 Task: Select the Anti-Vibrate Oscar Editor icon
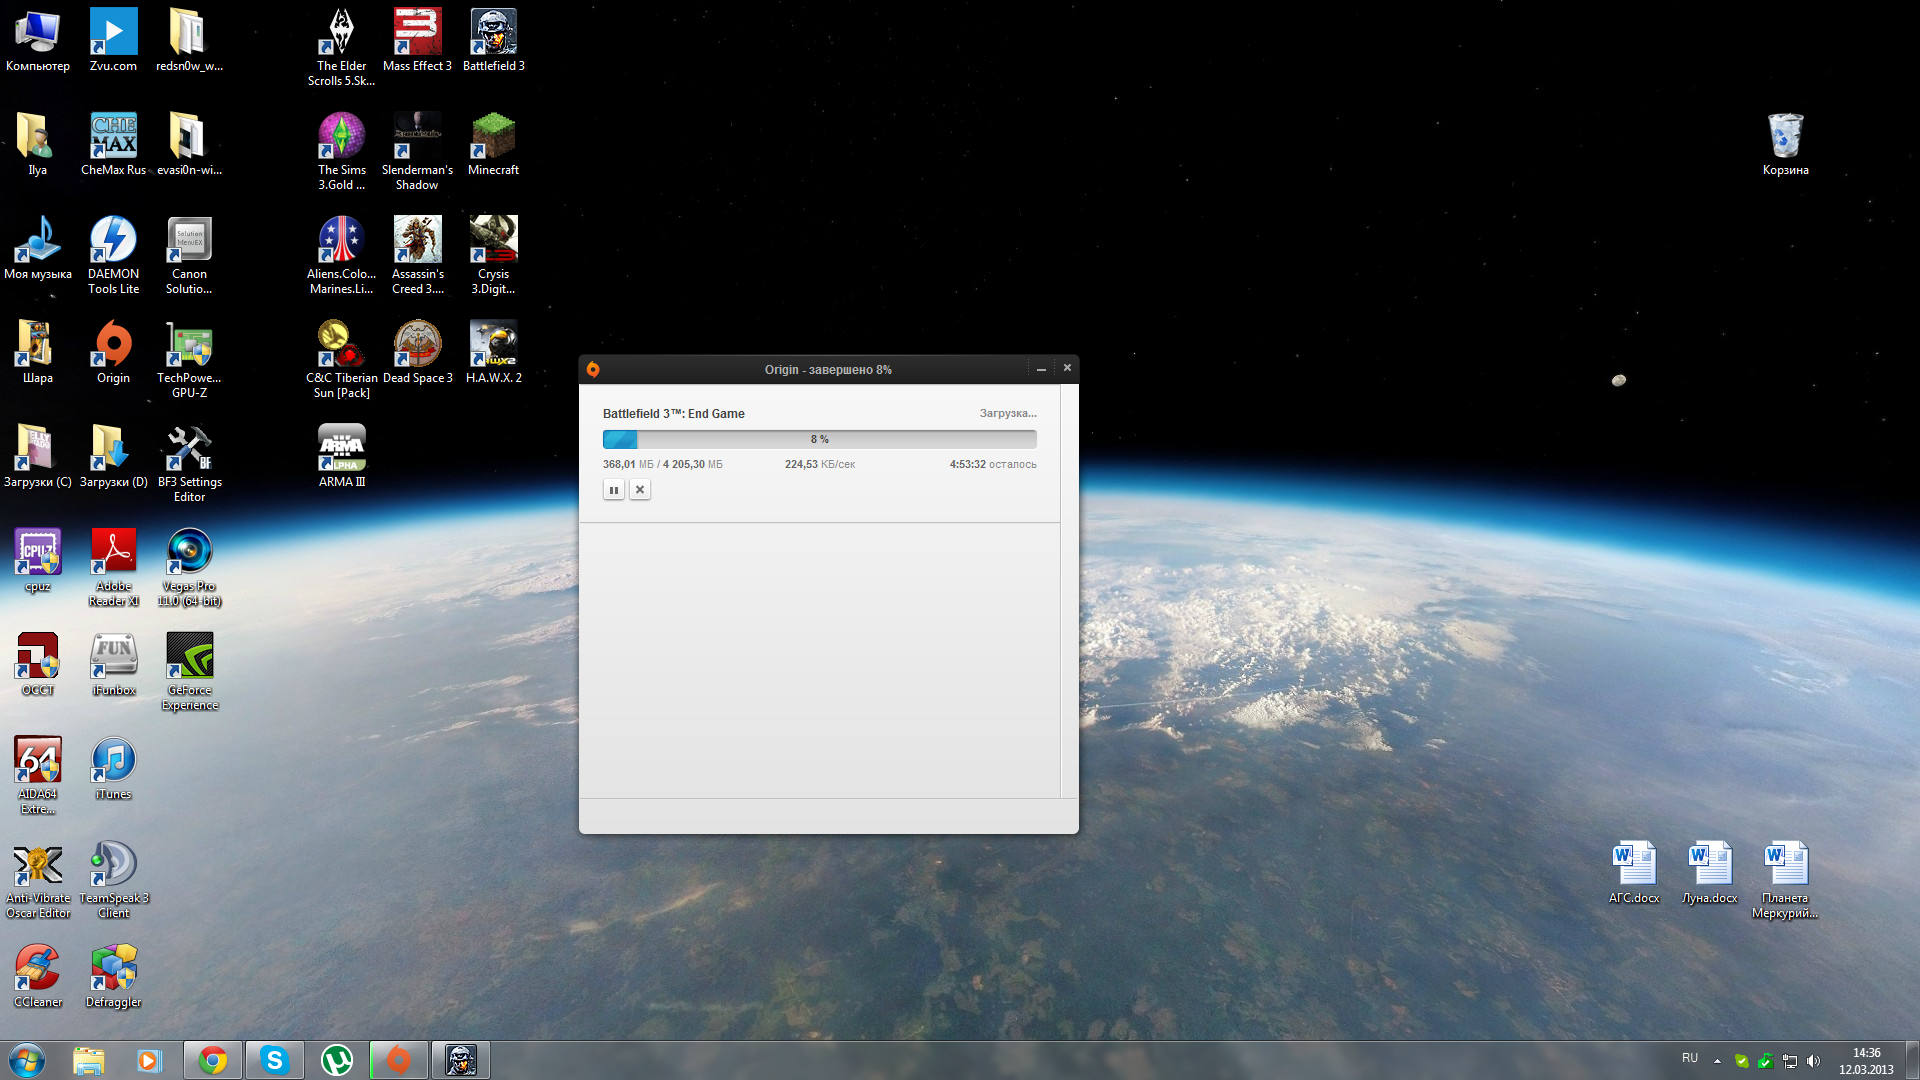(38, 881)
